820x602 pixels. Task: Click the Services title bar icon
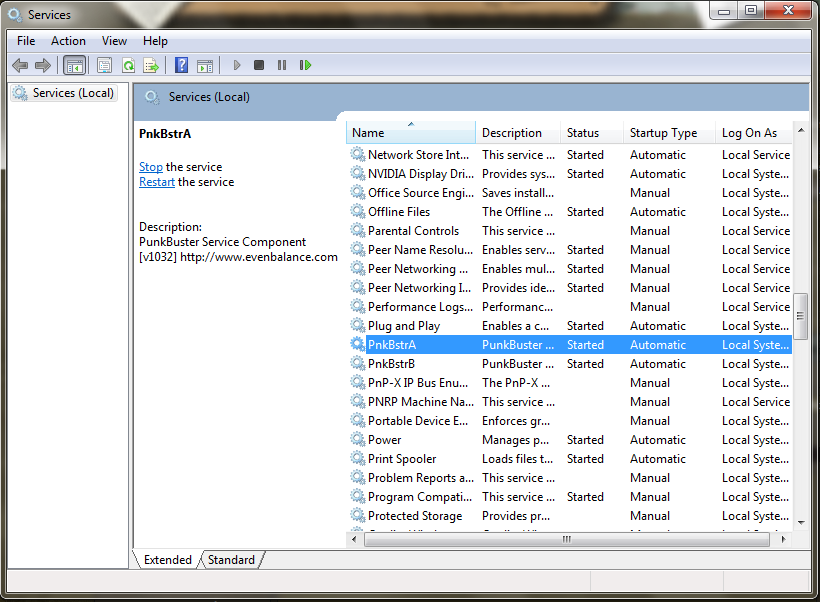point(15,15)
